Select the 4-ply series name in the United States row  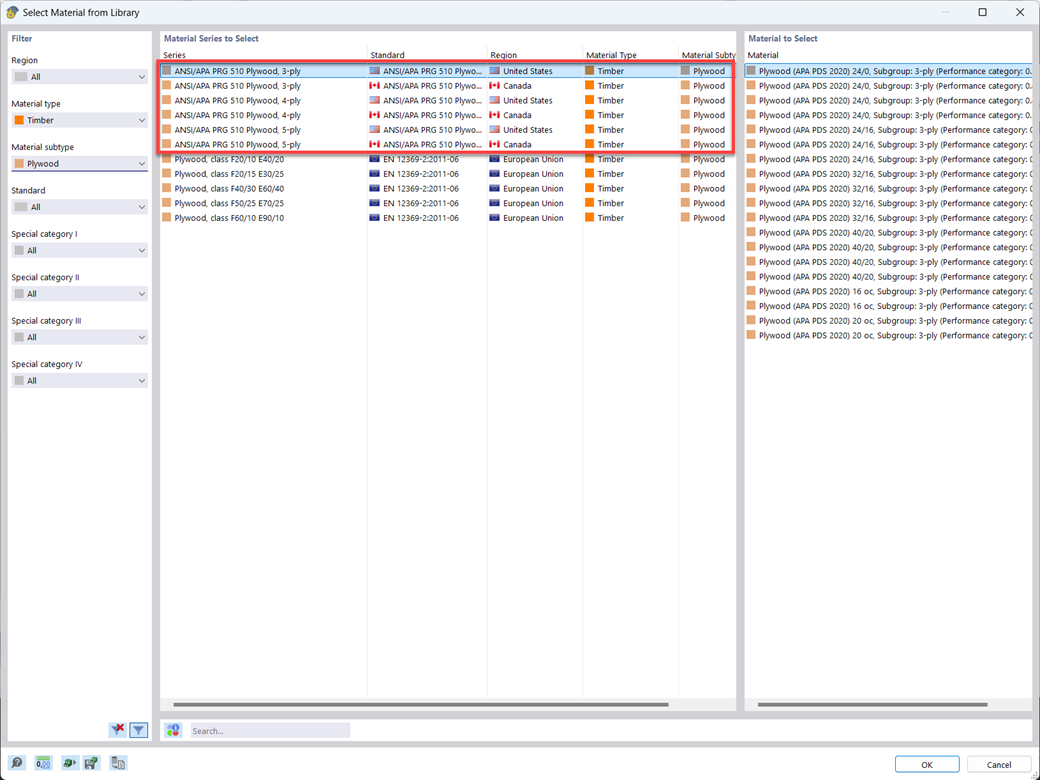click(x=237, y=100)
